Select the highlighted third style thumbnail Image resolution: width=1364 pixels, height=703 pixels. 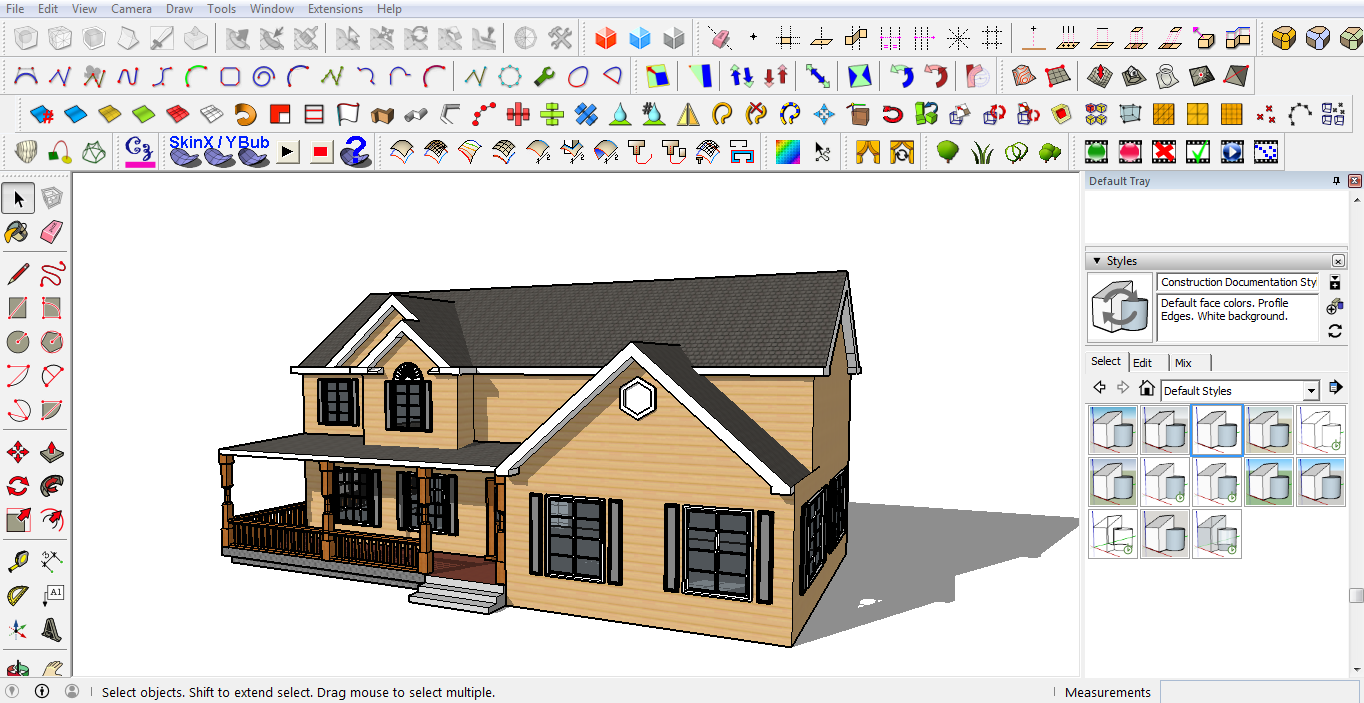click(1218, 430)
